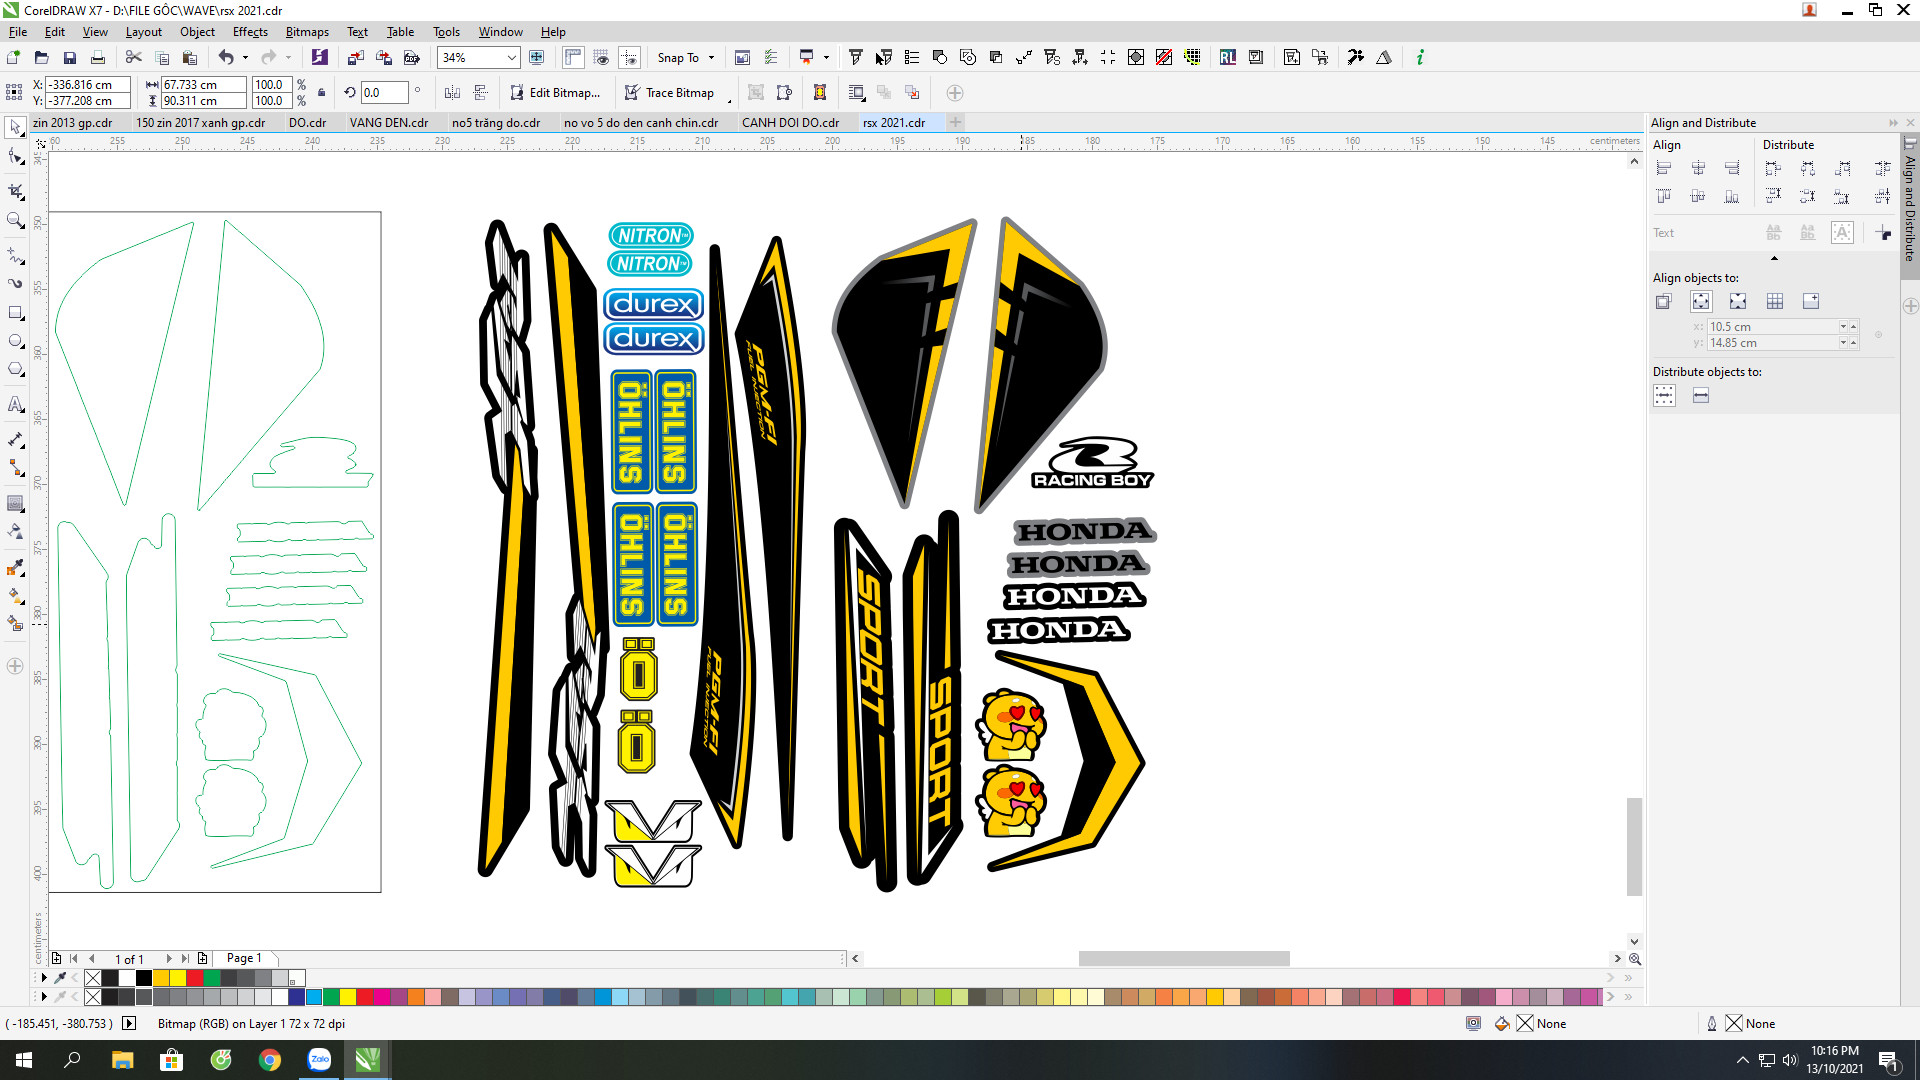Open the x position dropdown arrow in Align panel

[x=1843, y=327]
